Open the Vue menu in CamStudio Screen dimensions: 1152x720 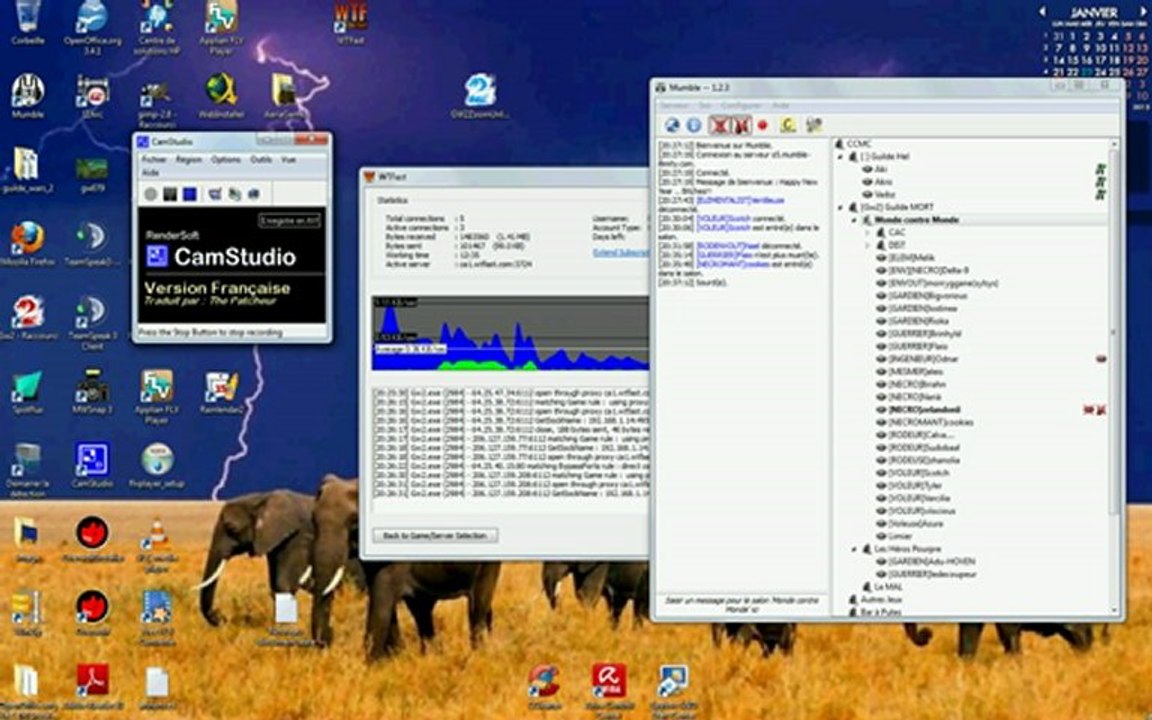pos(288,159)
